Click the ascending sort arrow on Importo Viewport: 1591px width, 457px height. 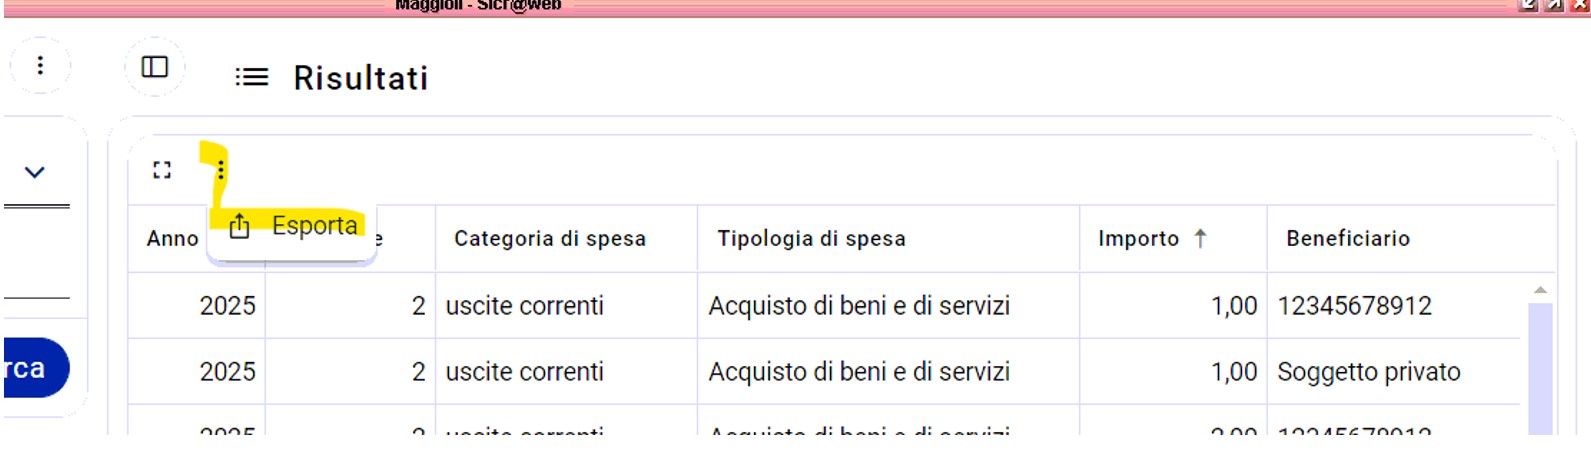point(1201,238)
